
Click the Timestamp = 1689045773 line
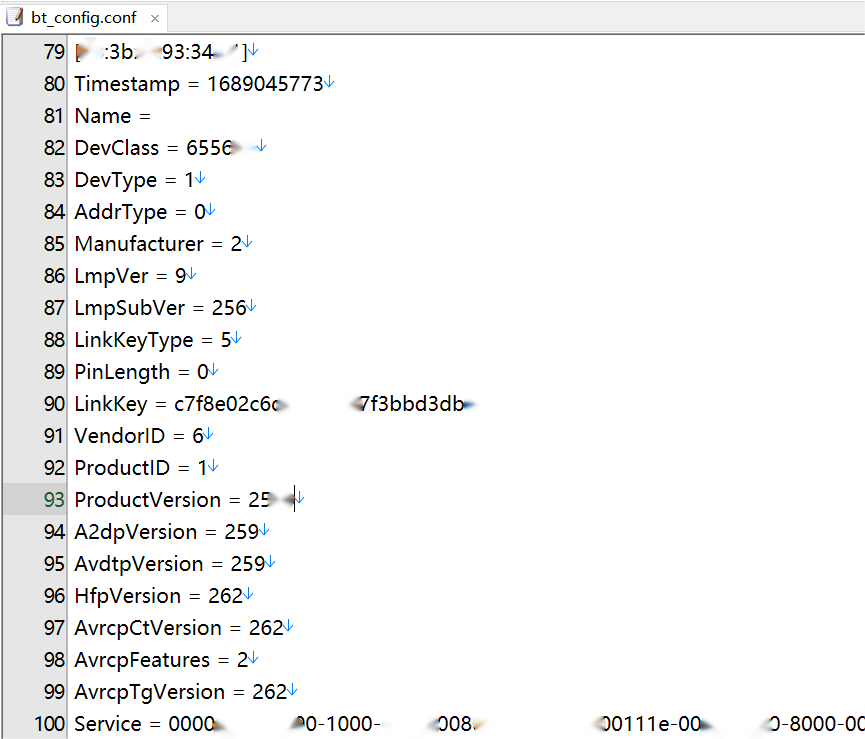(x=199, y=84)
